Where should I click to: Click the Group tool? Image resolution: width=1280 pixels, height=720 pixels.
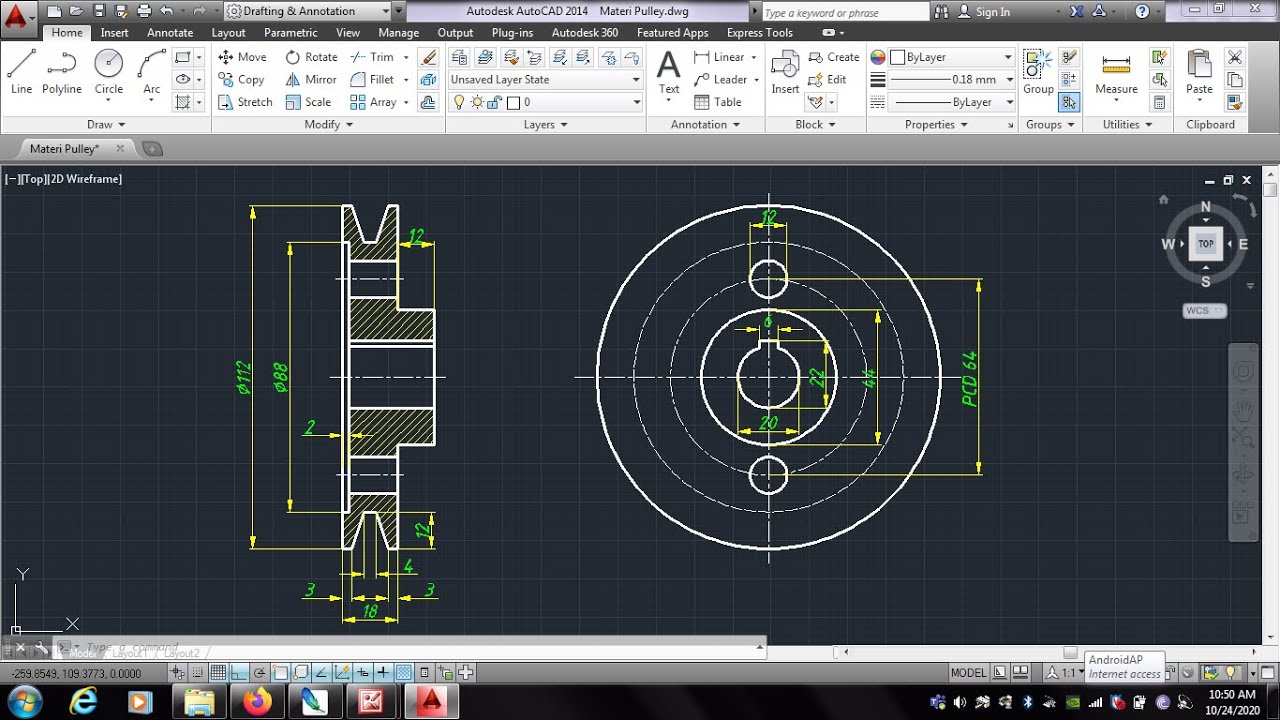click(x=1038, y=72)
